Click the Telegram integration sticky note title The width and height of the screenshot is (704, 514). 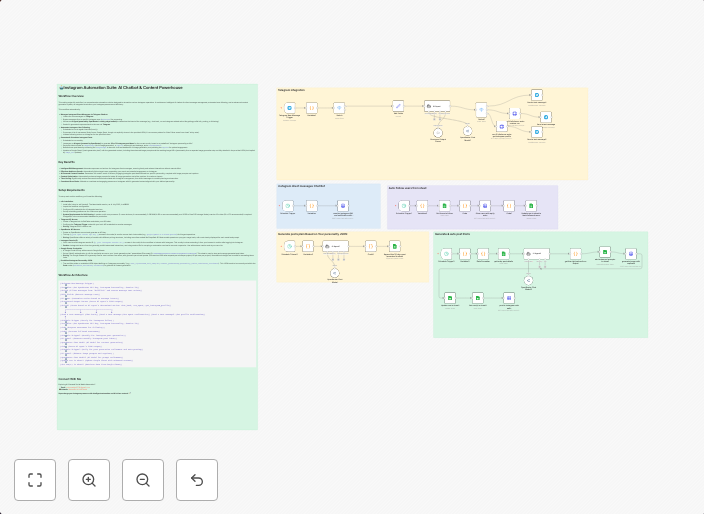pos(292,90)
